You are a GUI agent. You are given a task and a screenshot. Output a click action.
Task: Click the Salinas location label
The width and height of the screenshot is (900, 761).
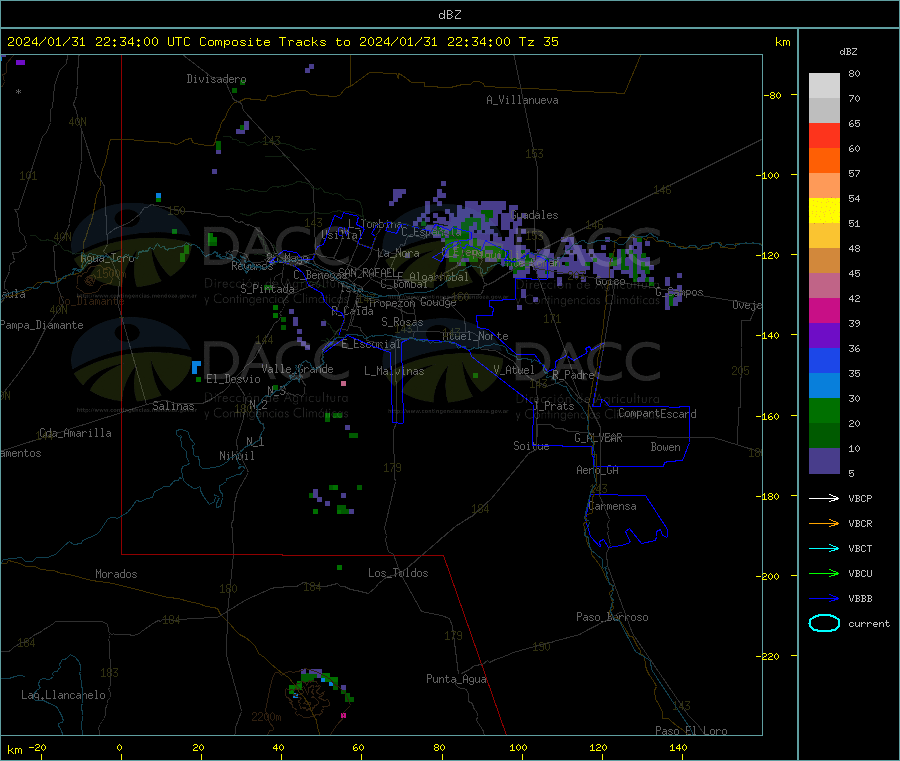click(173, 406)
